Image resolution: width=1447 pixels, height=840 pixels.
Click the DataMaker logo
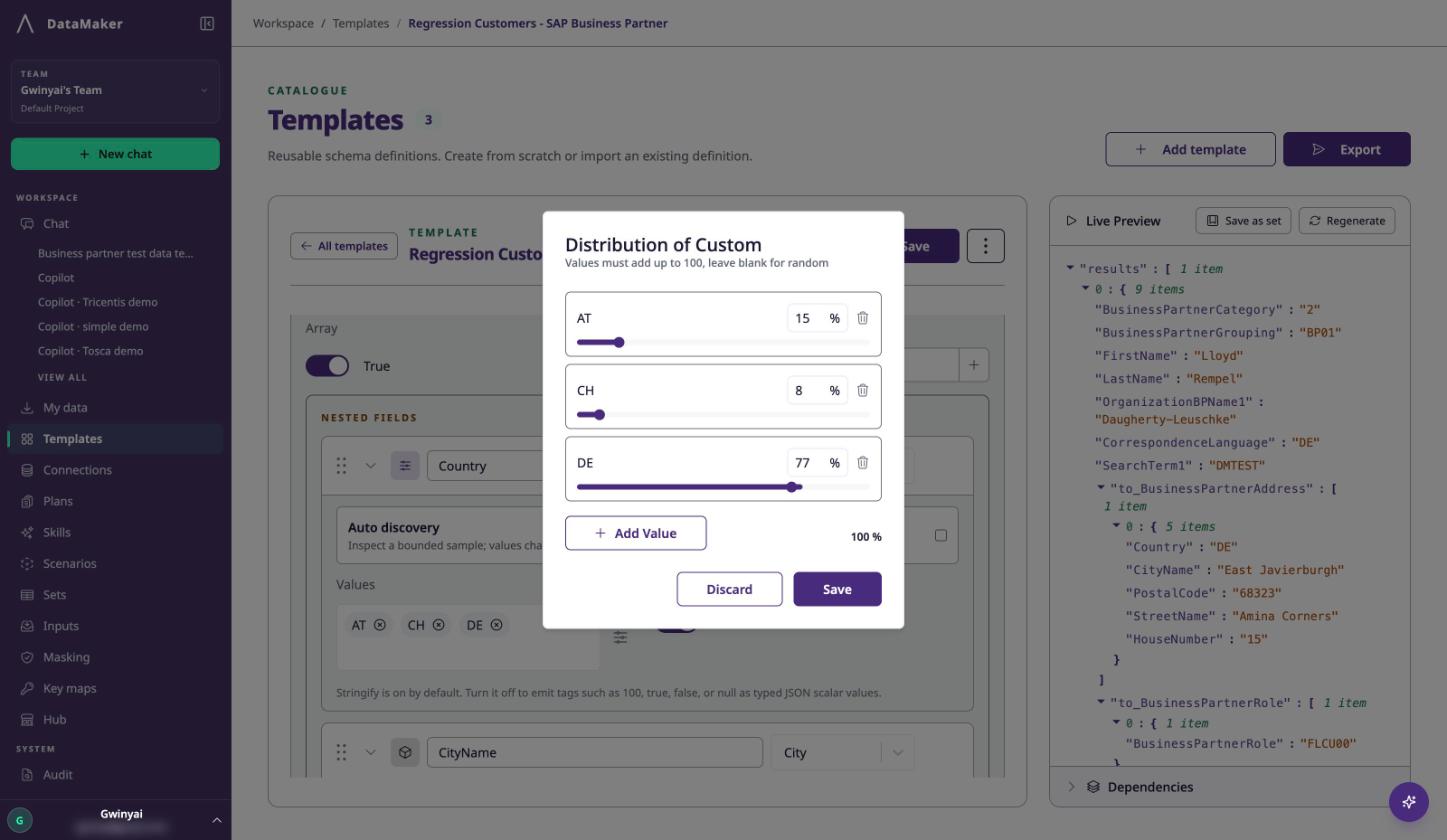pyautogui.click(x=26, y=23)
